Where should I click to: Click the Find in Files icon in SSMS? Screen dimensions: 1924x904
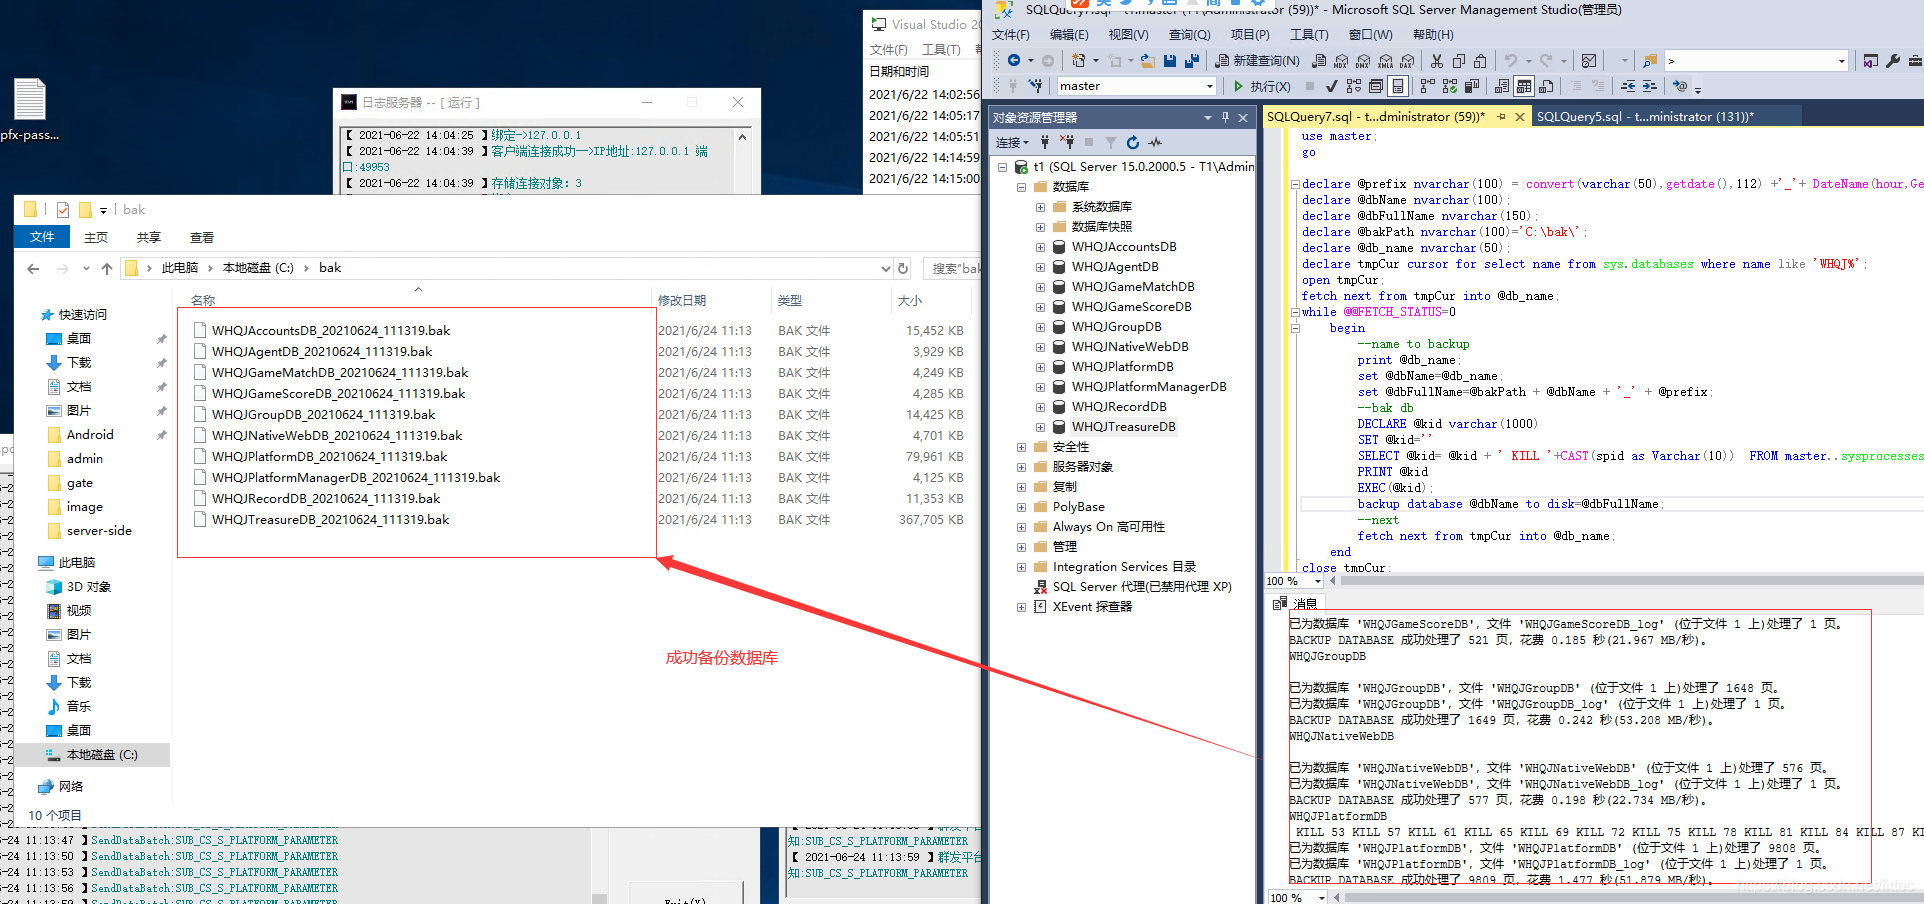1650,61
